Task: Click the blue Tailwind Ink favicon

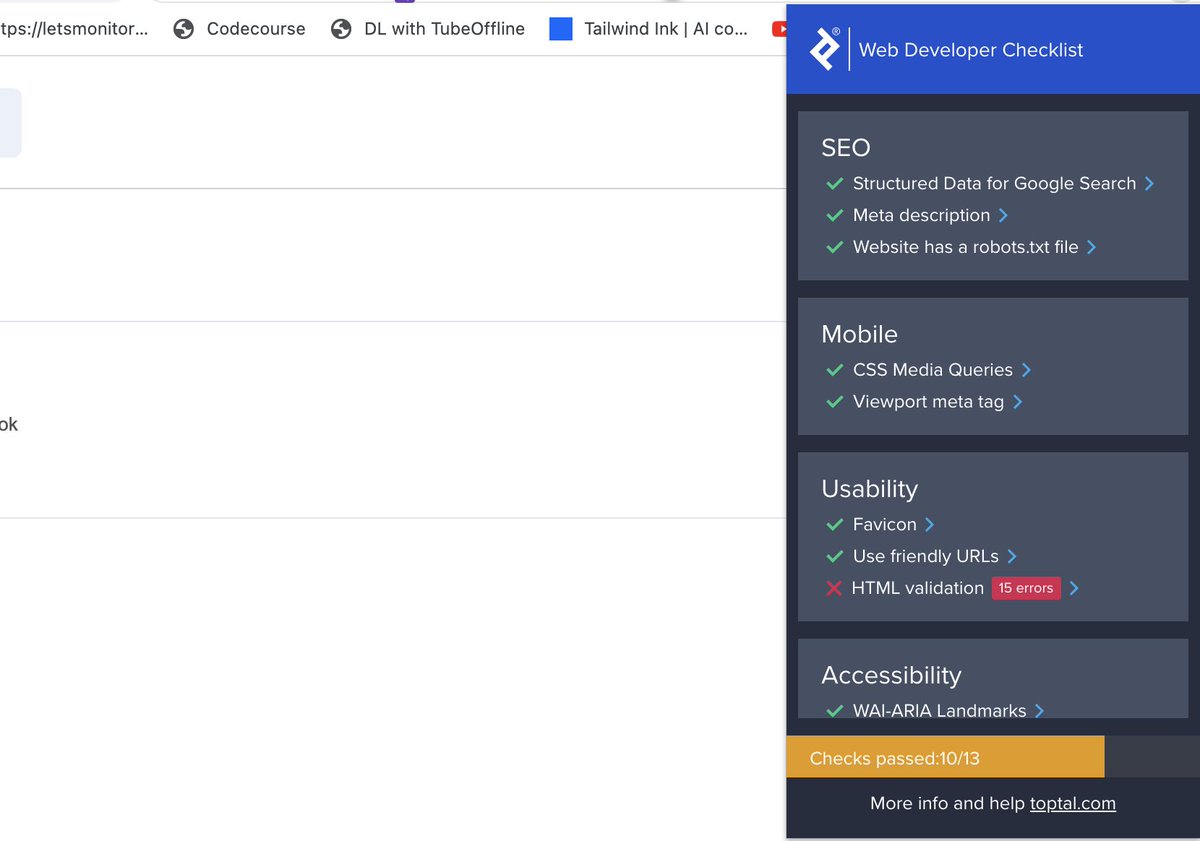Action: coord(560,28)
